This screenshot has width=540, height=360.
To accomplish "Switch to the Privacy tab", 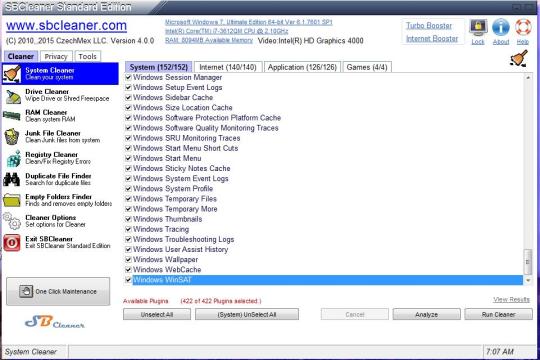I will click(56, 56).
